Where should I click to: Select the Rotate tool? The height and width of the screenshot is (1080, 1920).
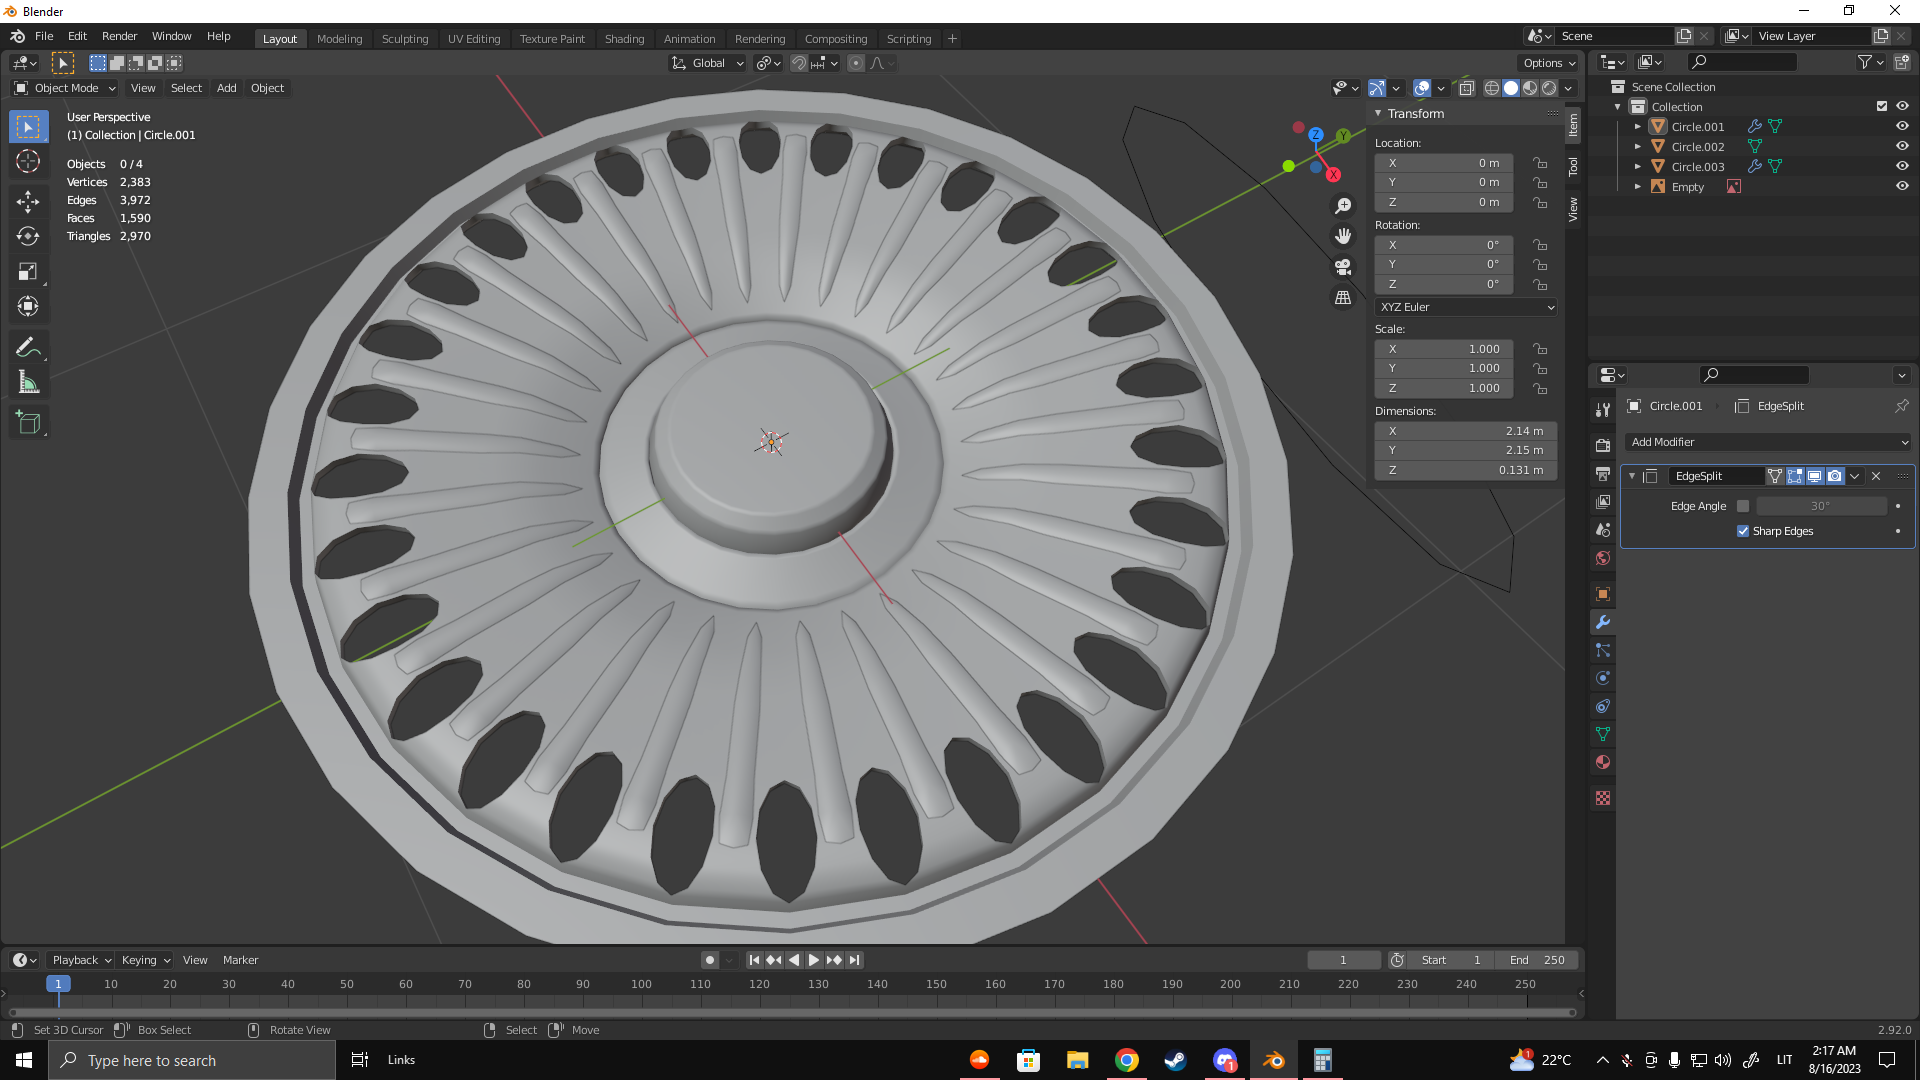pyautogui.click(x=28, y=237)
